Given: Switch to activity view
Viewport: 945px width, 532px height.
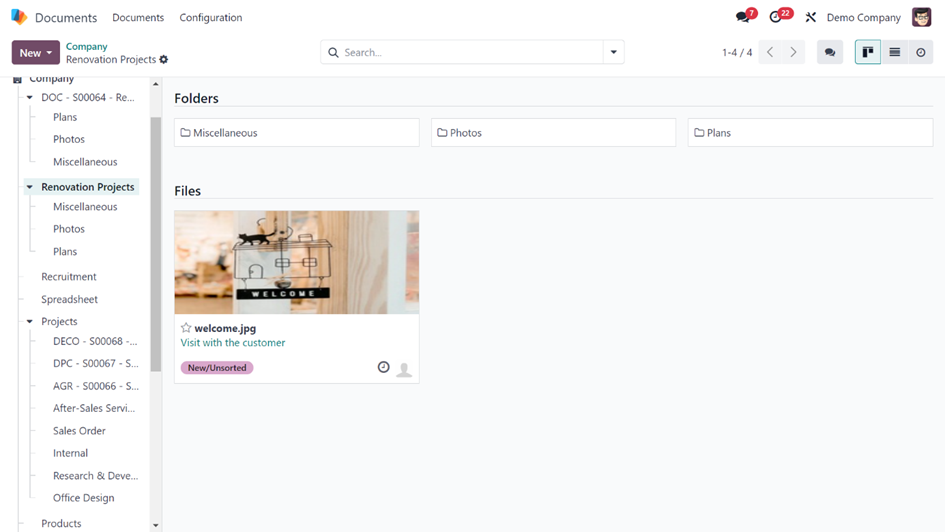Looking at the screenshot, I should click(920, 52).
